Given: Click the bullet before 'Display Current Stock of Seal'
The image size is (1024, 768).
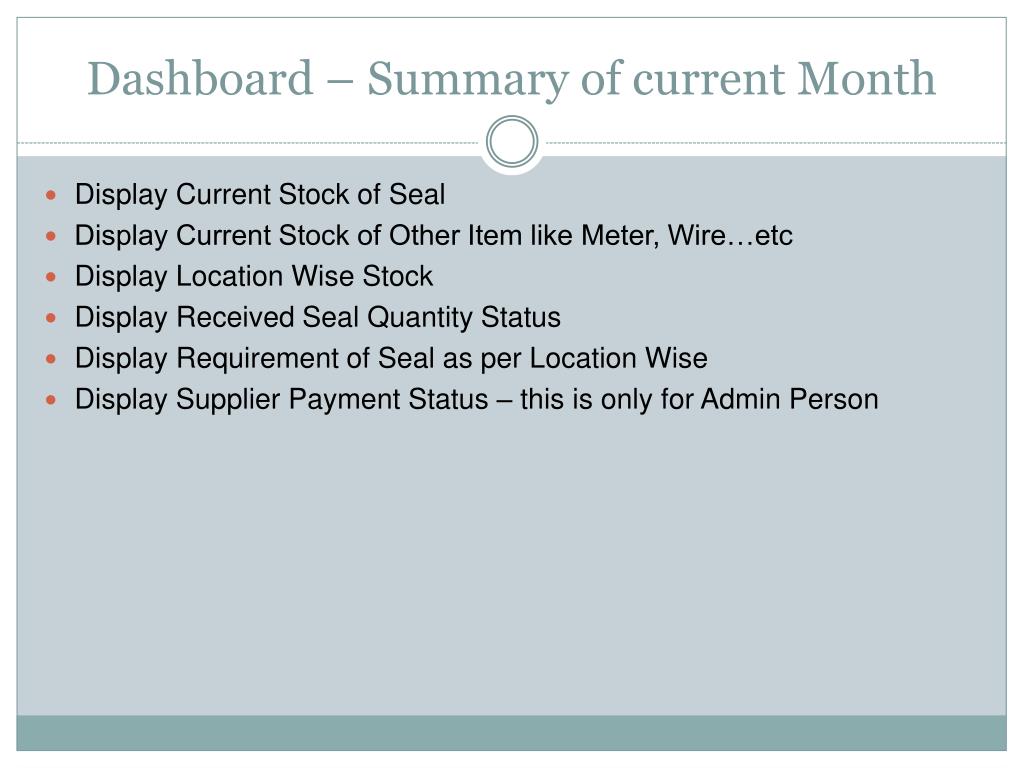Looking at the screenshot, I should [x=52, y=195].
